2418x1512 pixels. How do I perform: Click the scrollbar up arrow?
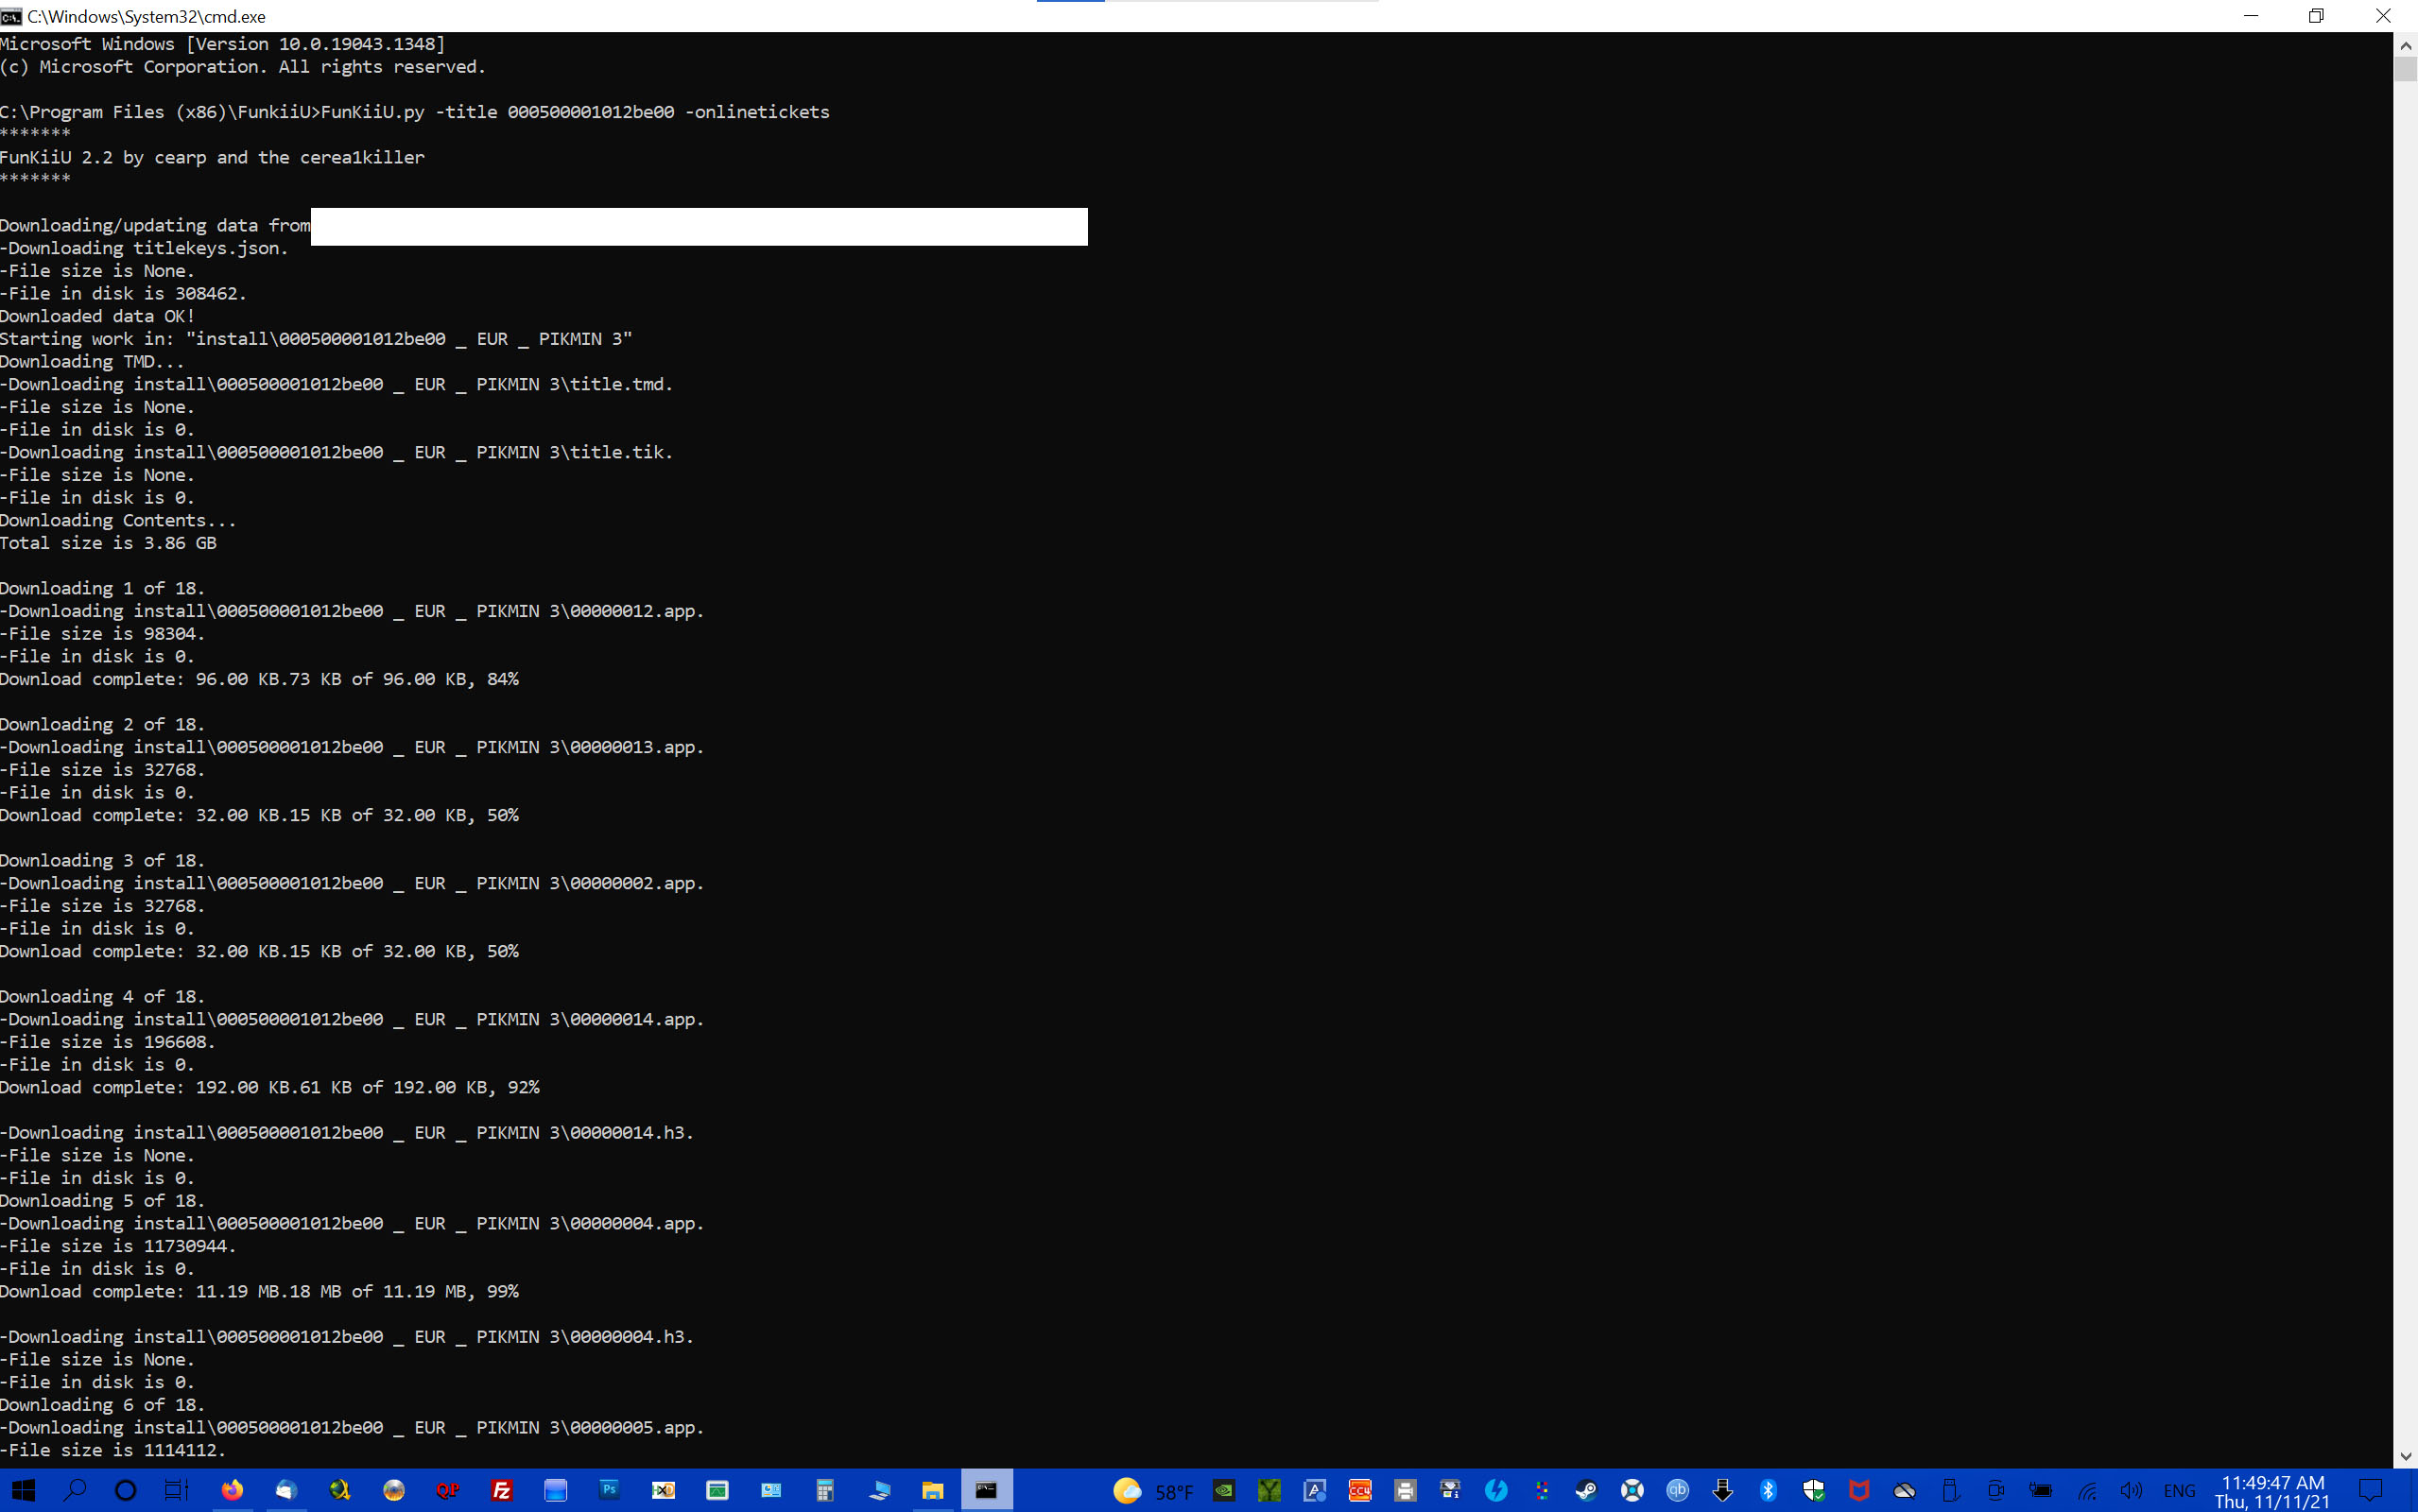coord(2405,45)
